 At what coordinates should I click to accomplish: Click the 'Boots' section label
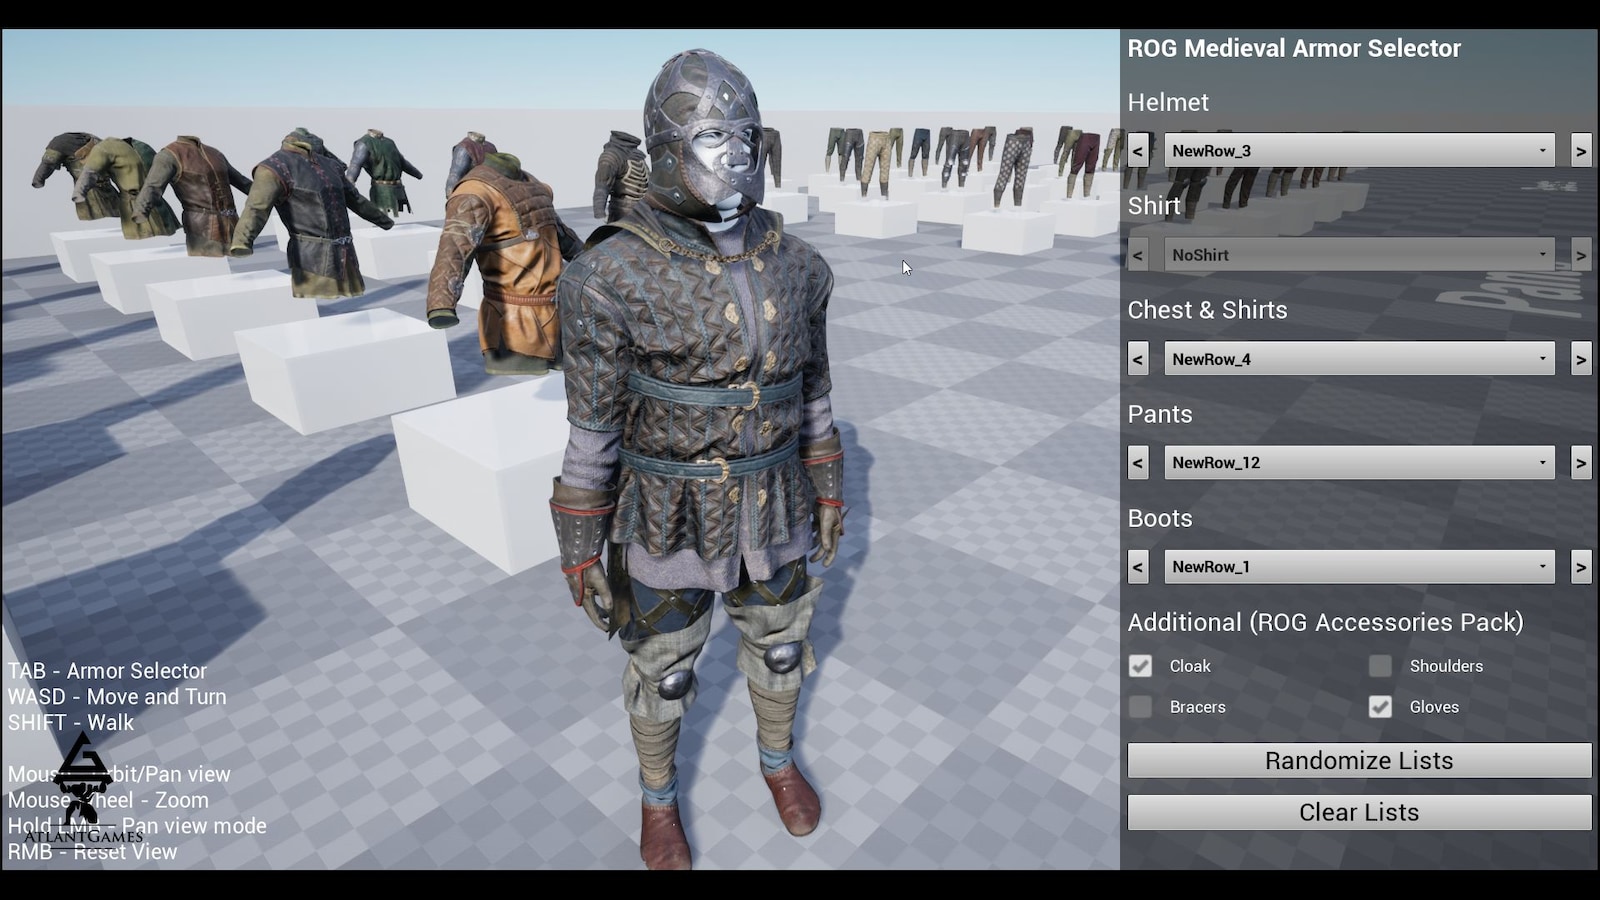(1160, 518)
